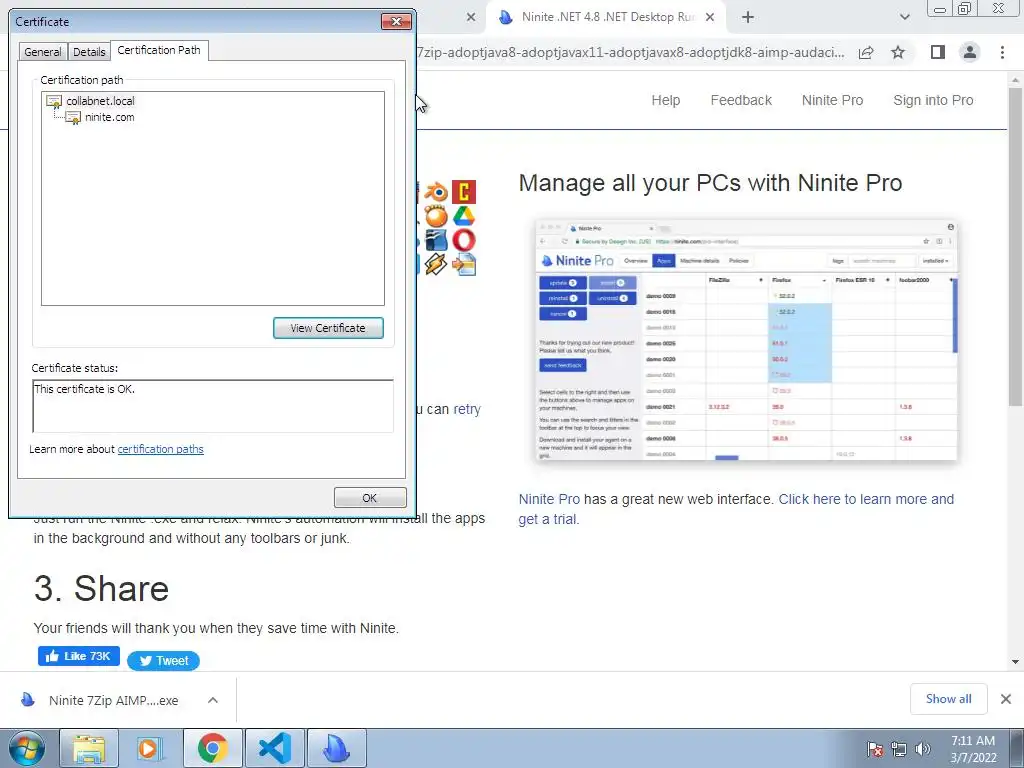Click the CDBurnerXP red C icon
Viewport: 1024px width, 768px height.
[x=464, y=192]
